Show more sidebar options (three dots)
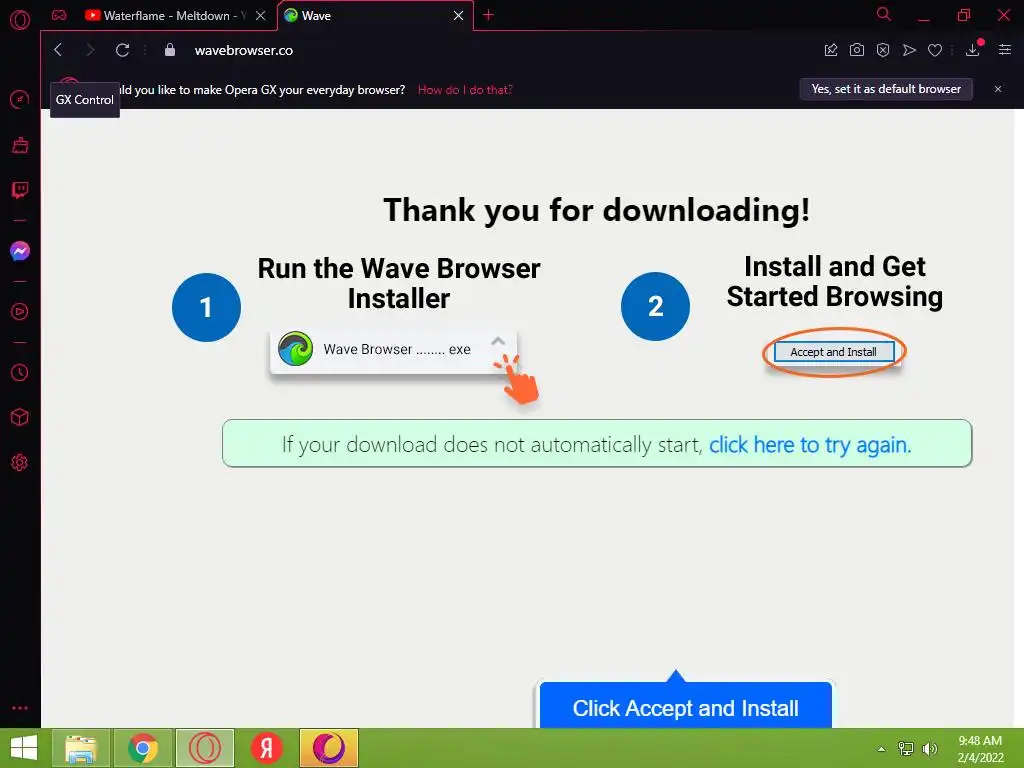The width and height of the screenshot is (1024, 768). (20, 708)
